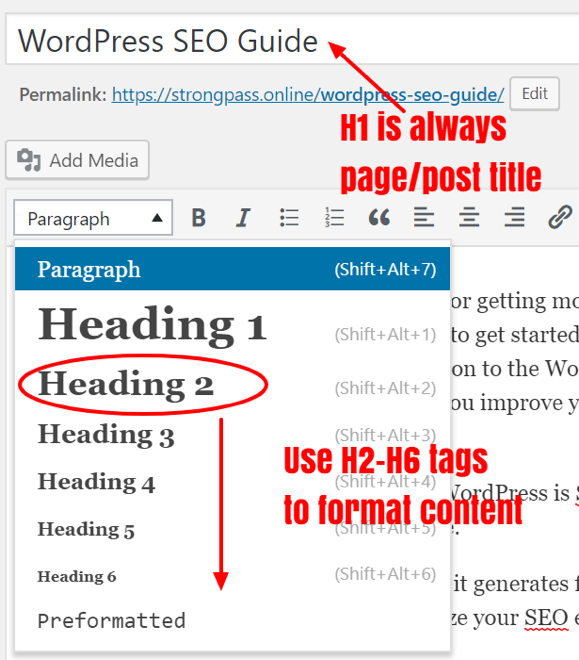Click the underlined word SEO in content
This screenshot has height=660, width=579.
click(x=546, y=619)
